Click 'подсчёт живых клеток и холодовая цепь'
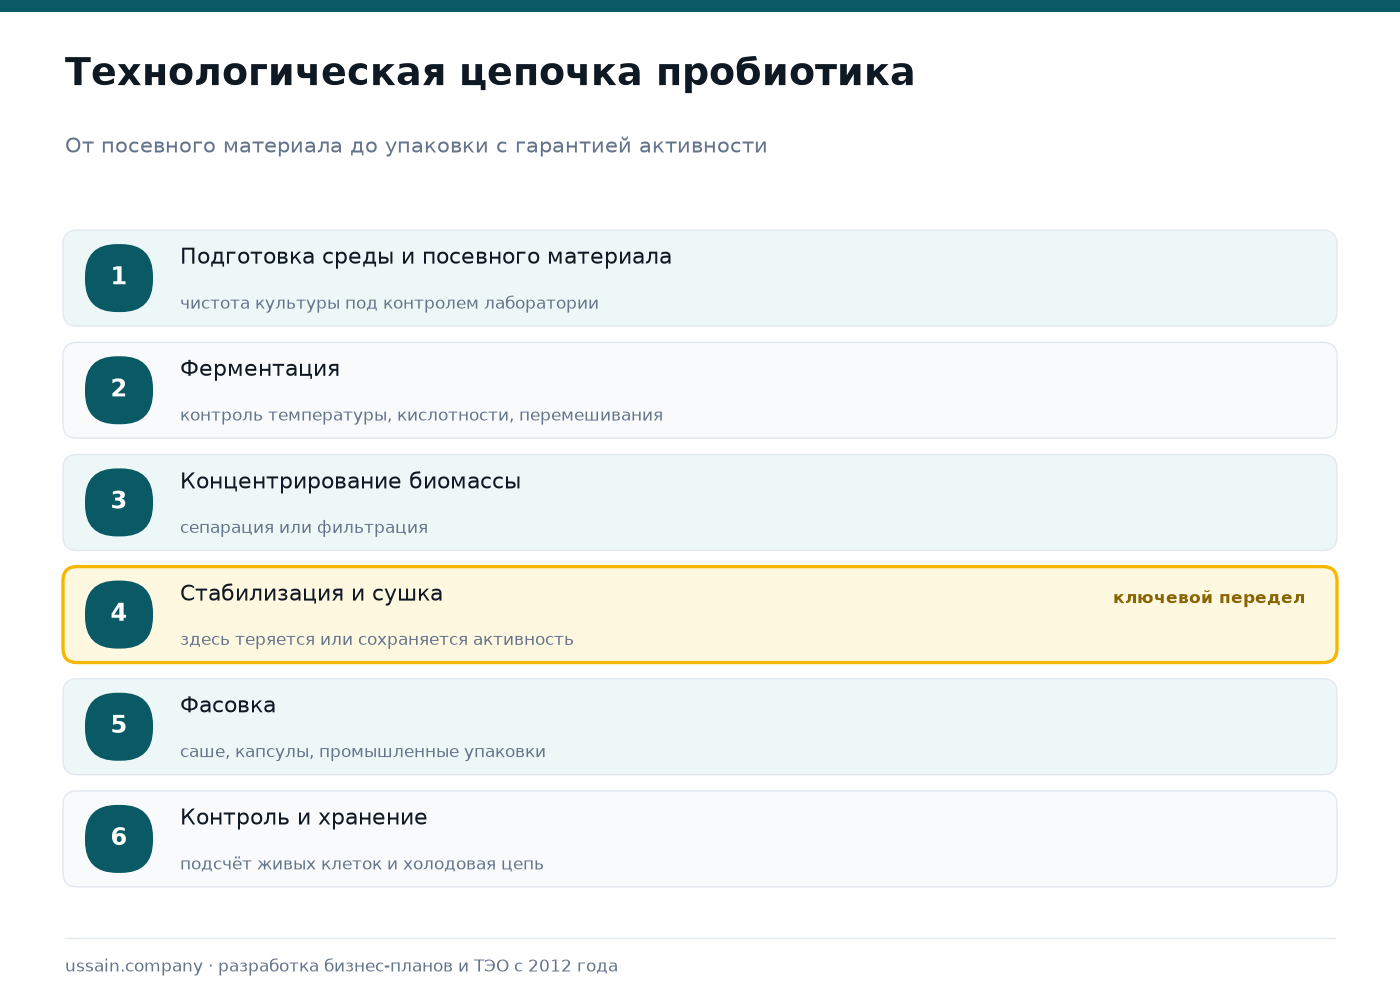 click(362, 863)
